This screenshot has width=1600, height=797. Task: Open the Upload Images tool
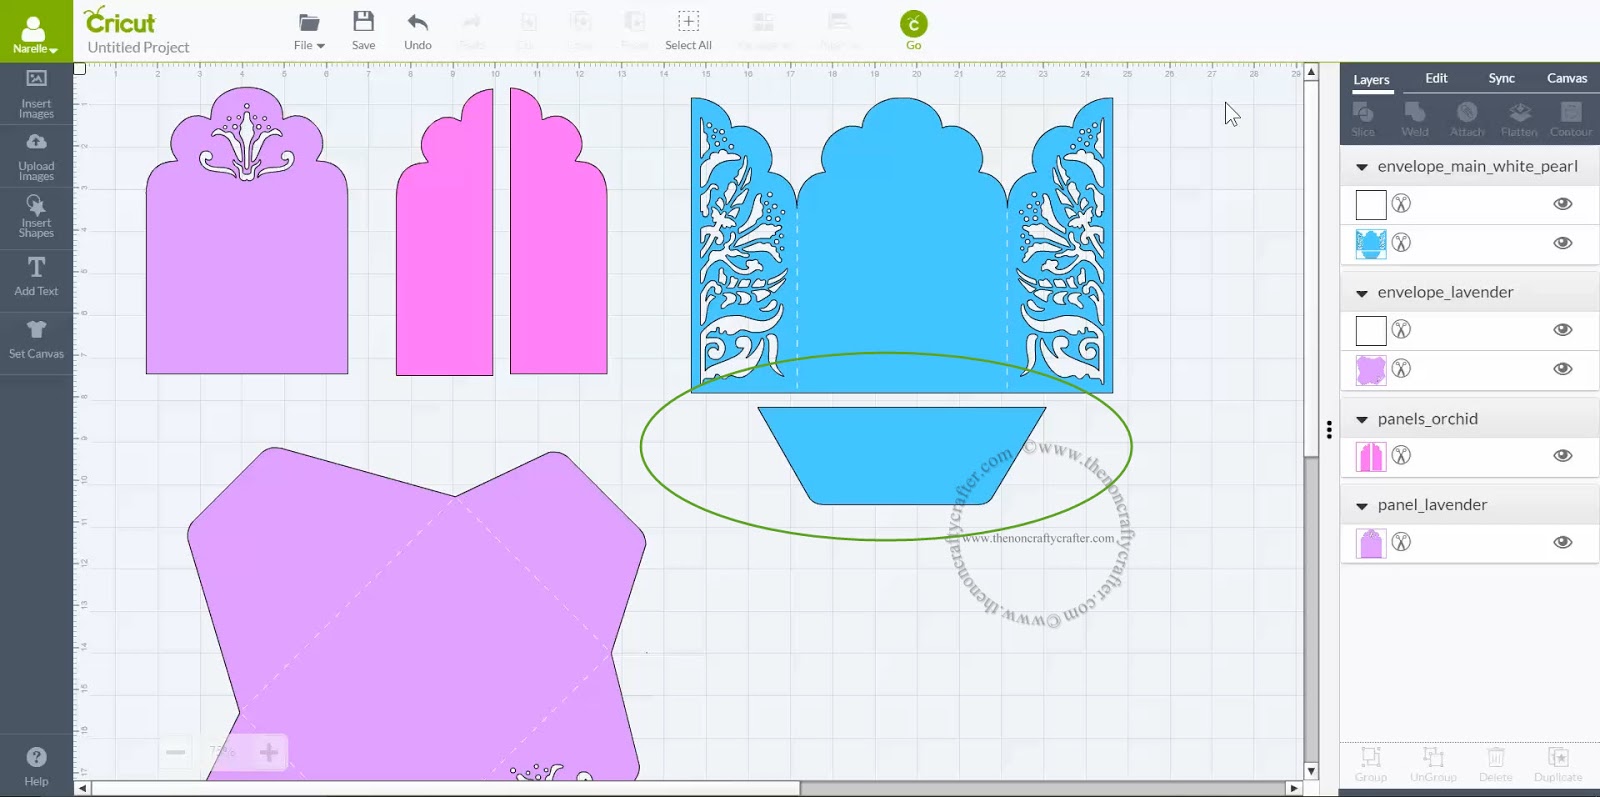[x=36, y=157]
